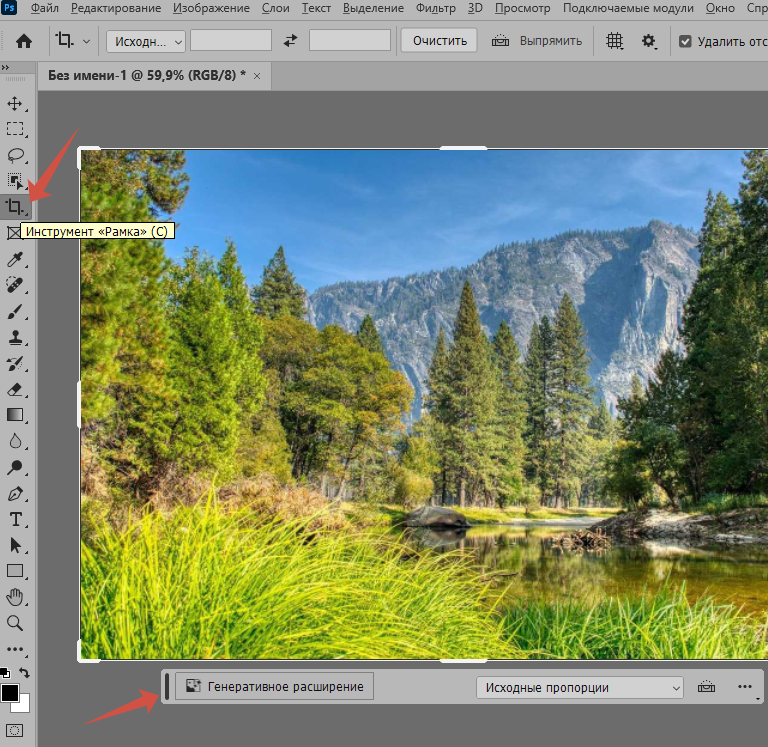The width and height of the screenshot is (768, 747).
Task: Click straighten icon in contextual task bar
Action: click(x=706, y=687)
